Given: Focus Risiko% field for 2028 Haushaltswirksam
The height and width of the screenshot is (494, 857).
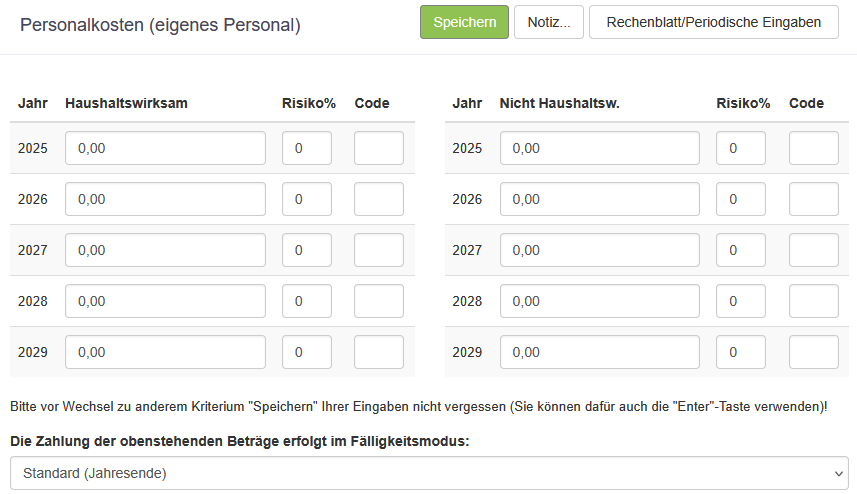Looking at the screenshot, I should click(307, 301).
